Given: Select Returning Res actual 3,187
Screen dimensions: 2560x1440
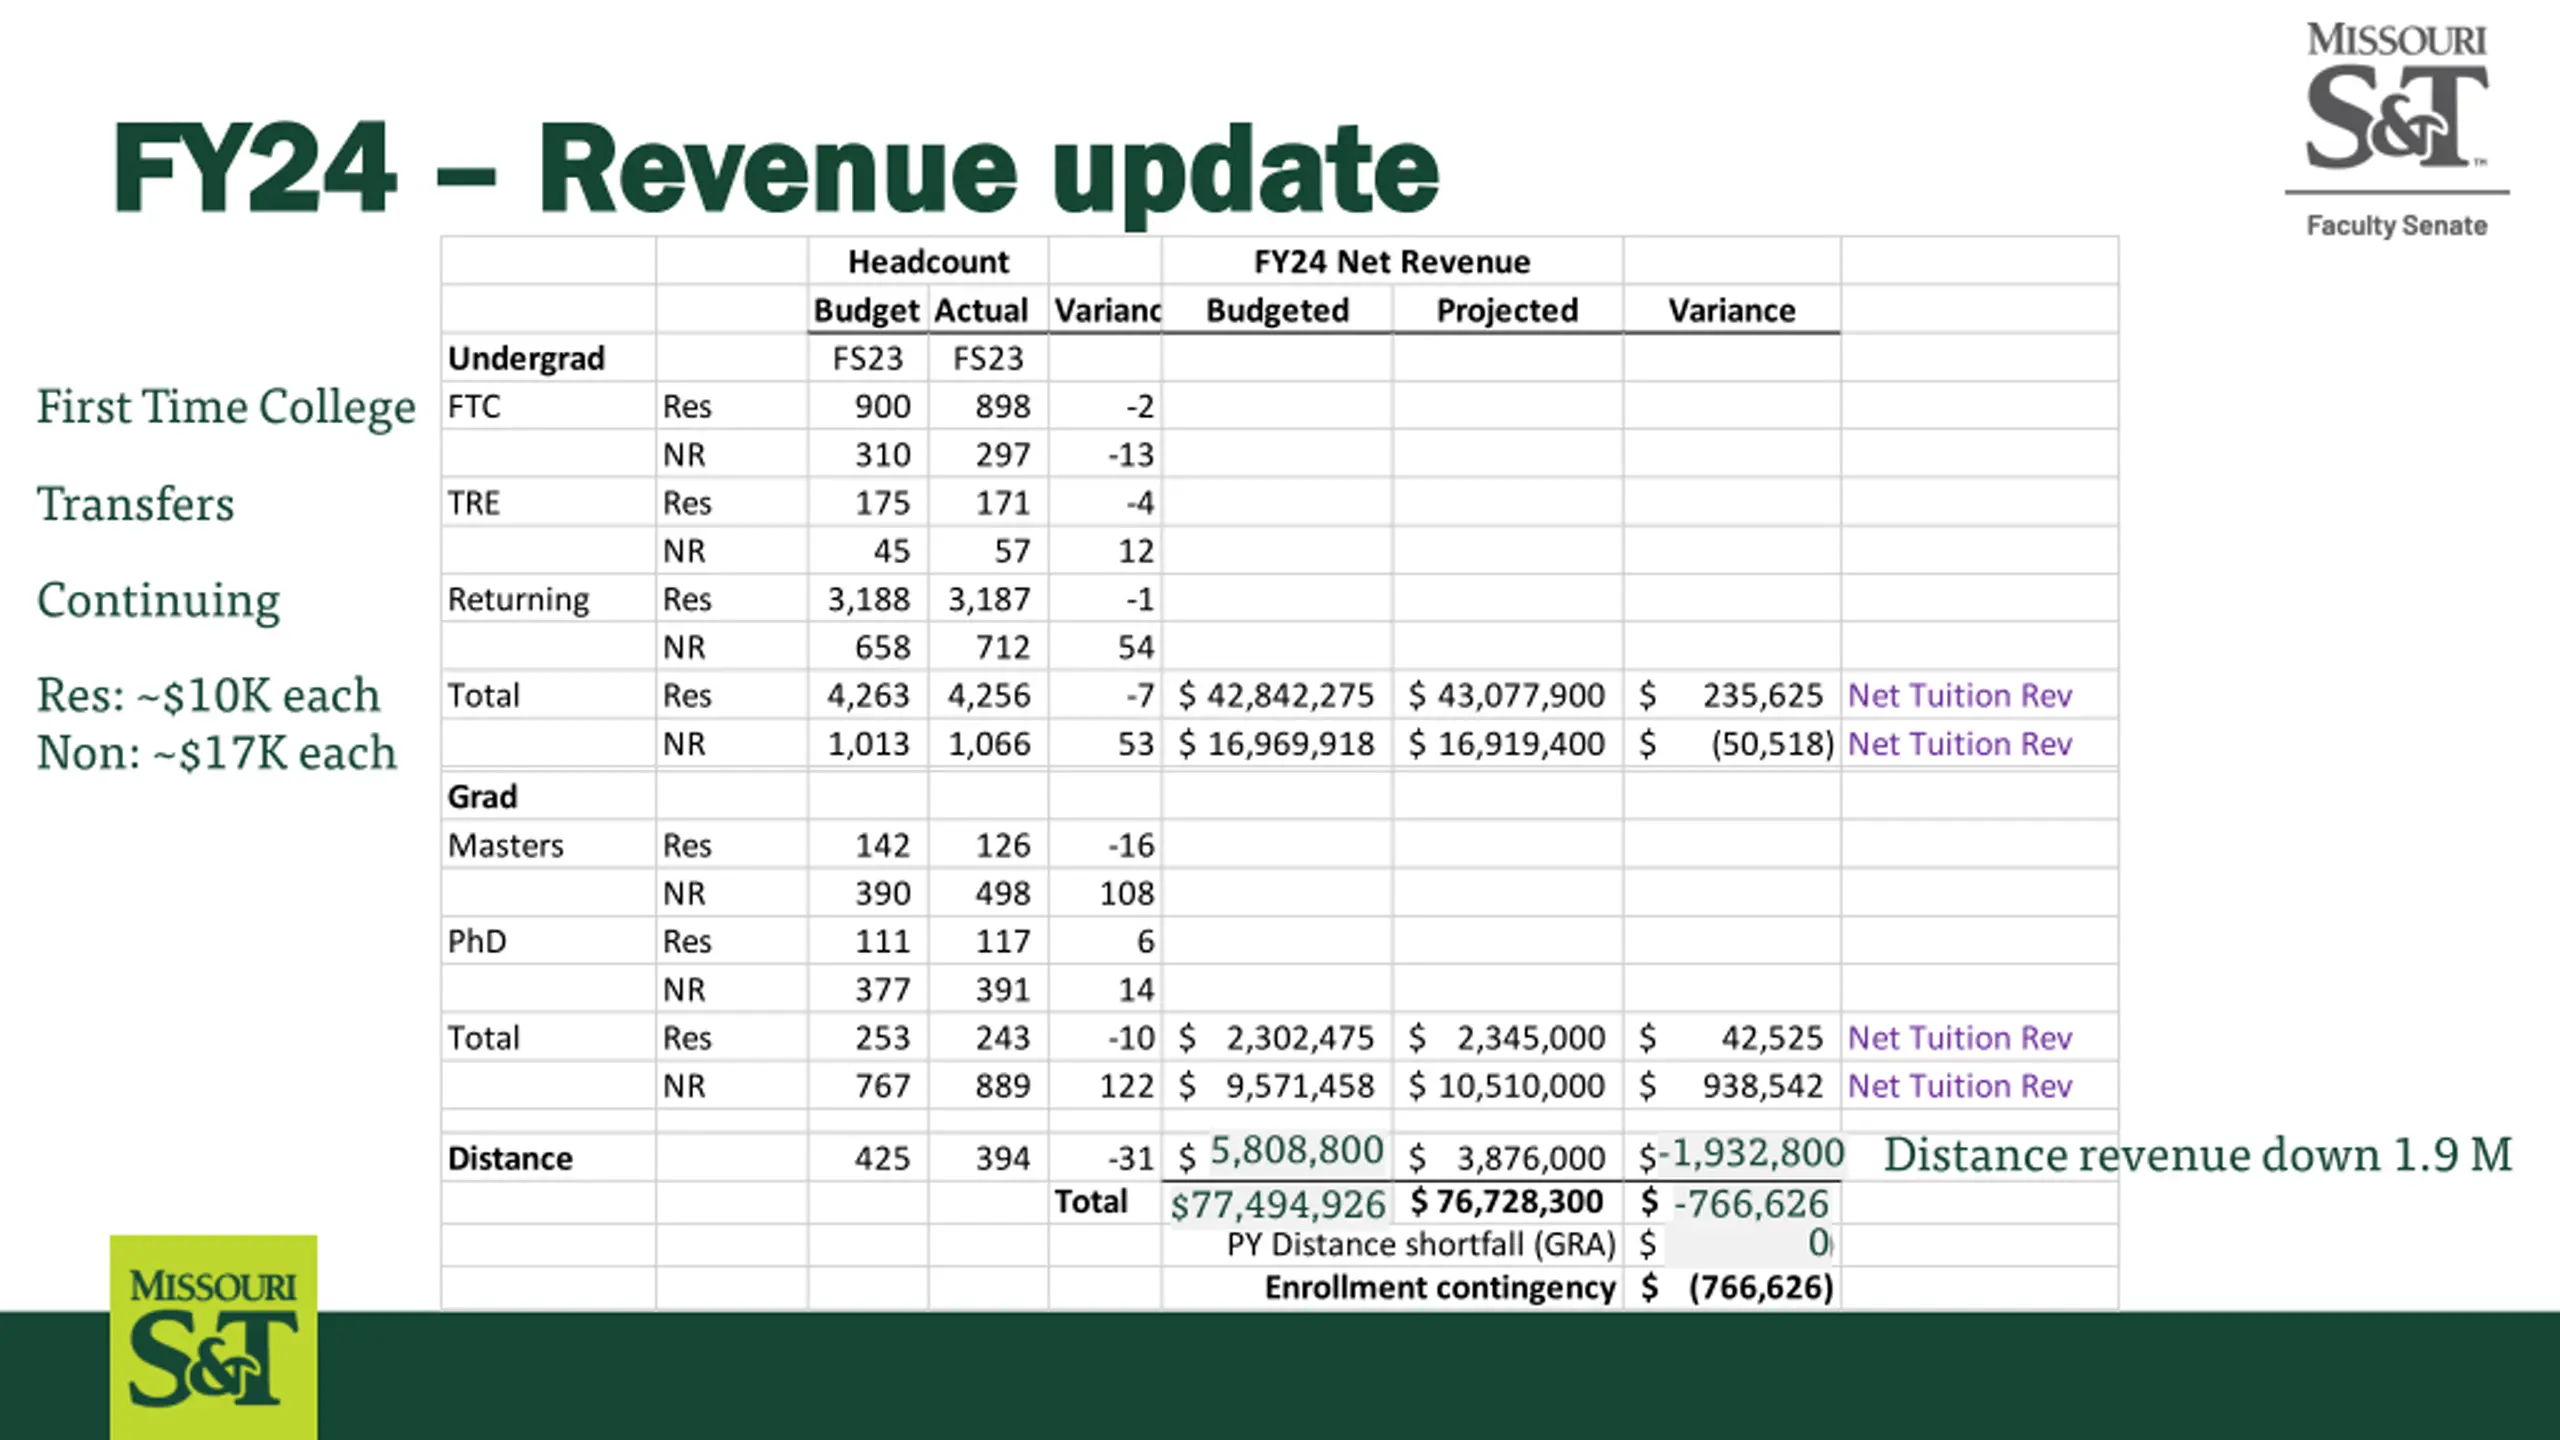Looking at the screenshot, I should 989,599.
